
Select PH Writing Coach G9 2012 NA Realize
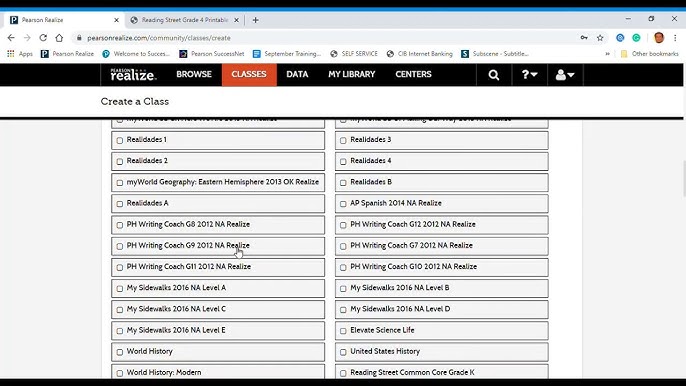point(218,246)
